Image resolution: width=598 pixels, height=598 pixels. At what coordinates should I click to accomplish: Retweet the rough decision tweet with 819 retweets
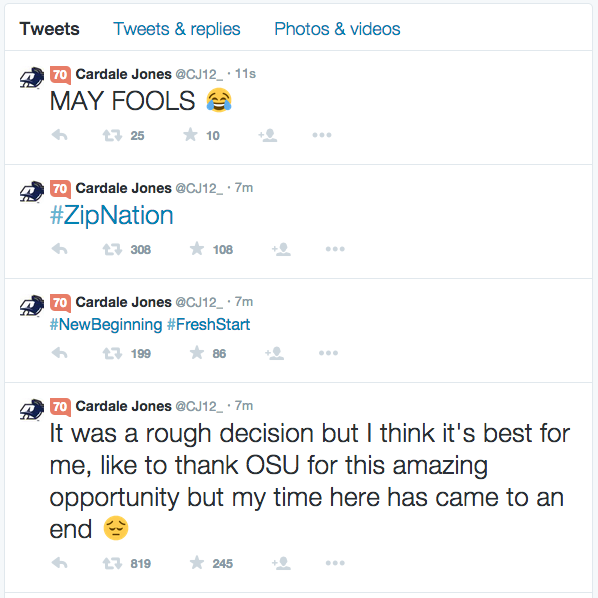pos(112,563)
